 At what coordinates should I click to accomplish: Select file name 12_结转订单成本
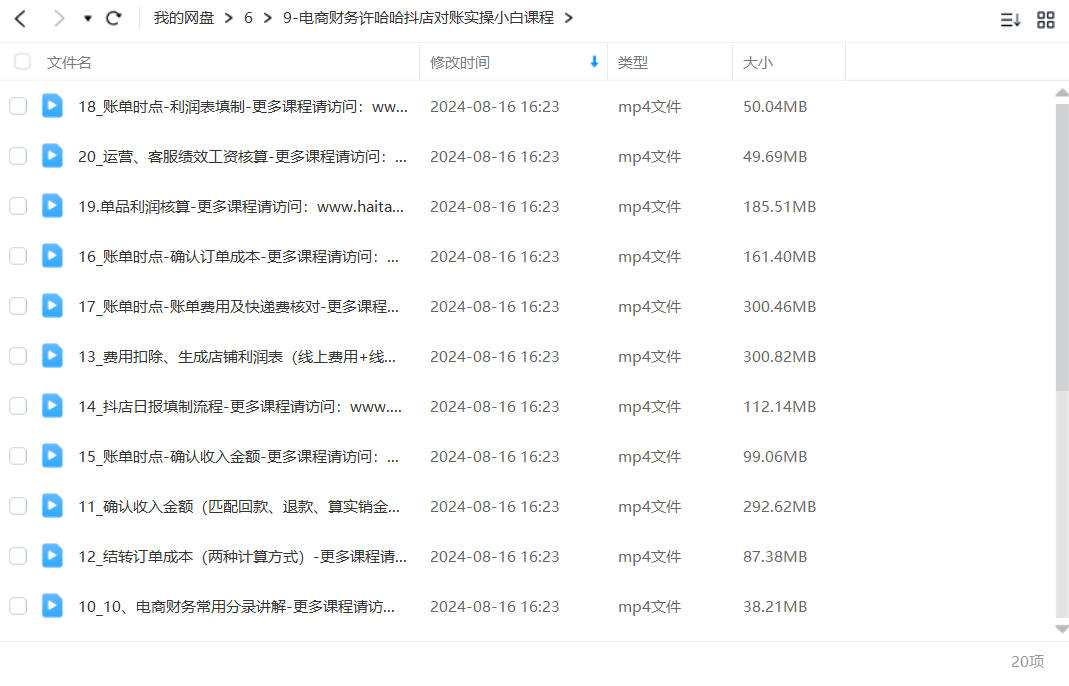[x=242, y=556]
